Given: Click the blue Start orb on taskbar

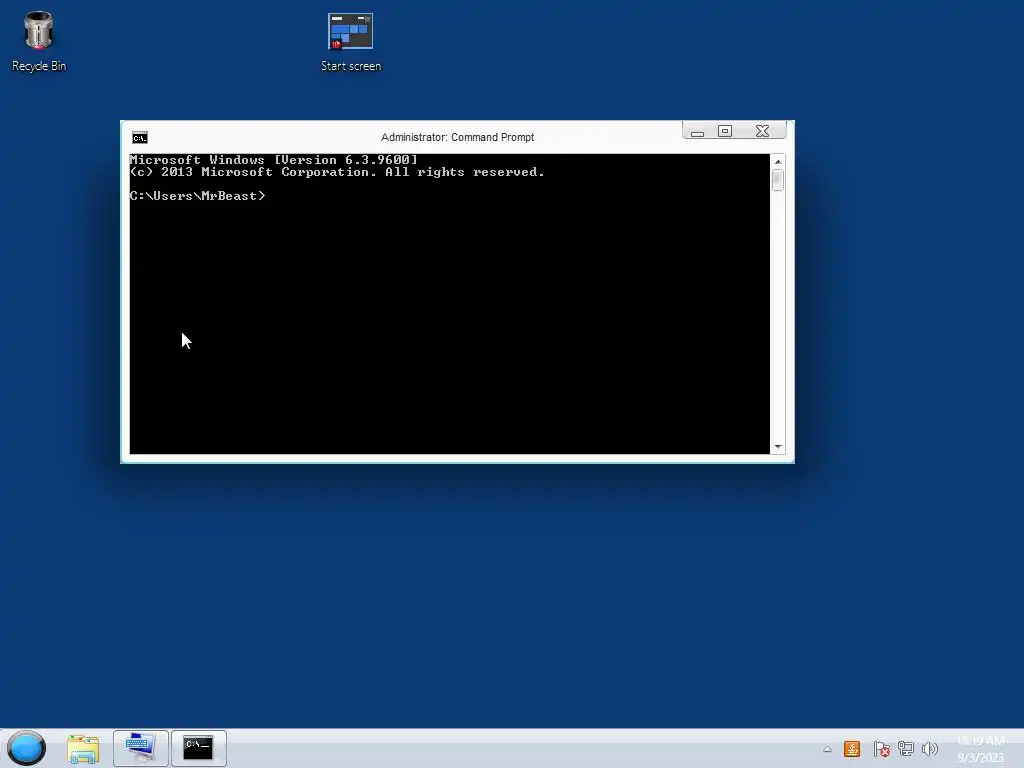Looking at the screenshot, I should tap(27, 748).
